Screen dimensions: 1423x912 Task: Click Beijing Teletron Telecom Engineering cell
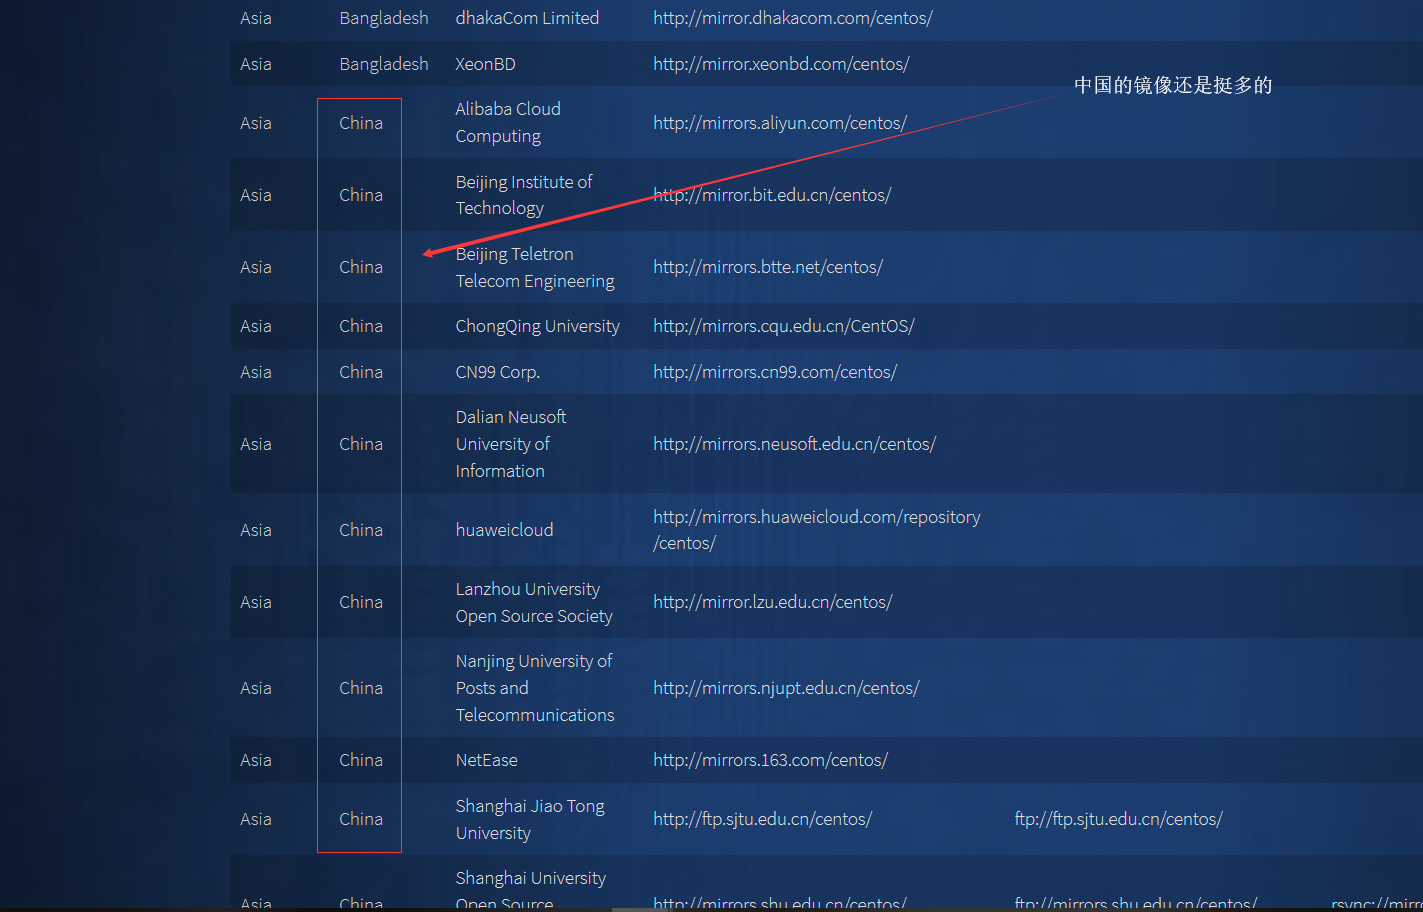coord(535,267)
